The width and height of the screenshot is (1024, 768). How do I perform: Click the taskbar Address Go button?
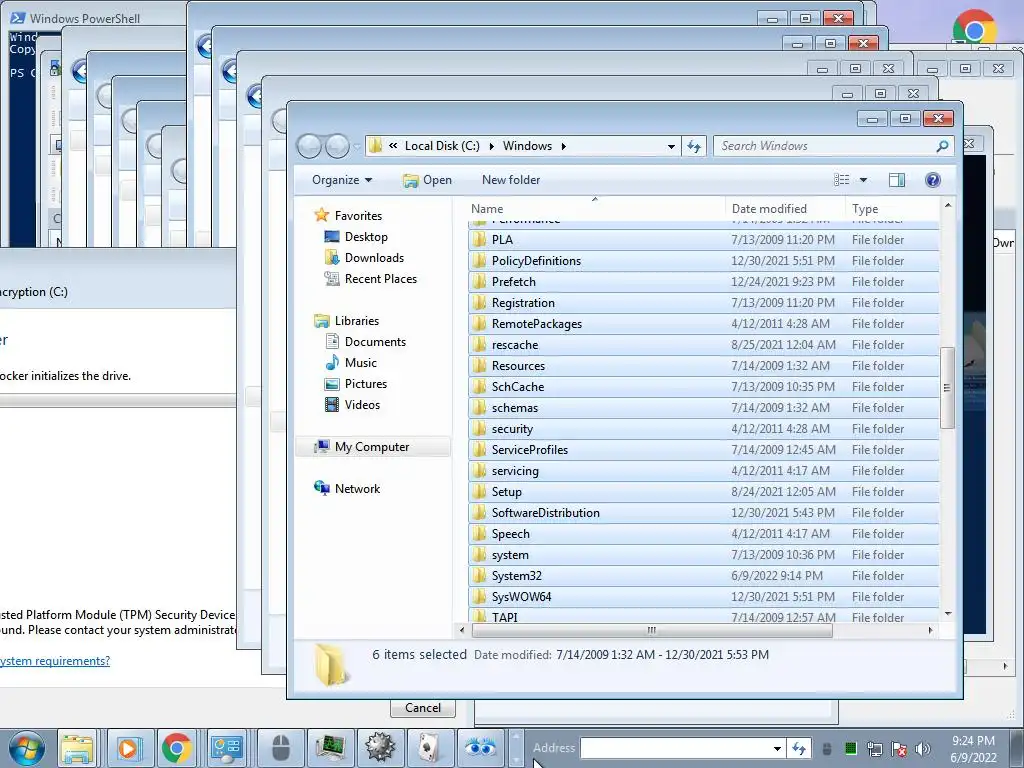point(798,748)
